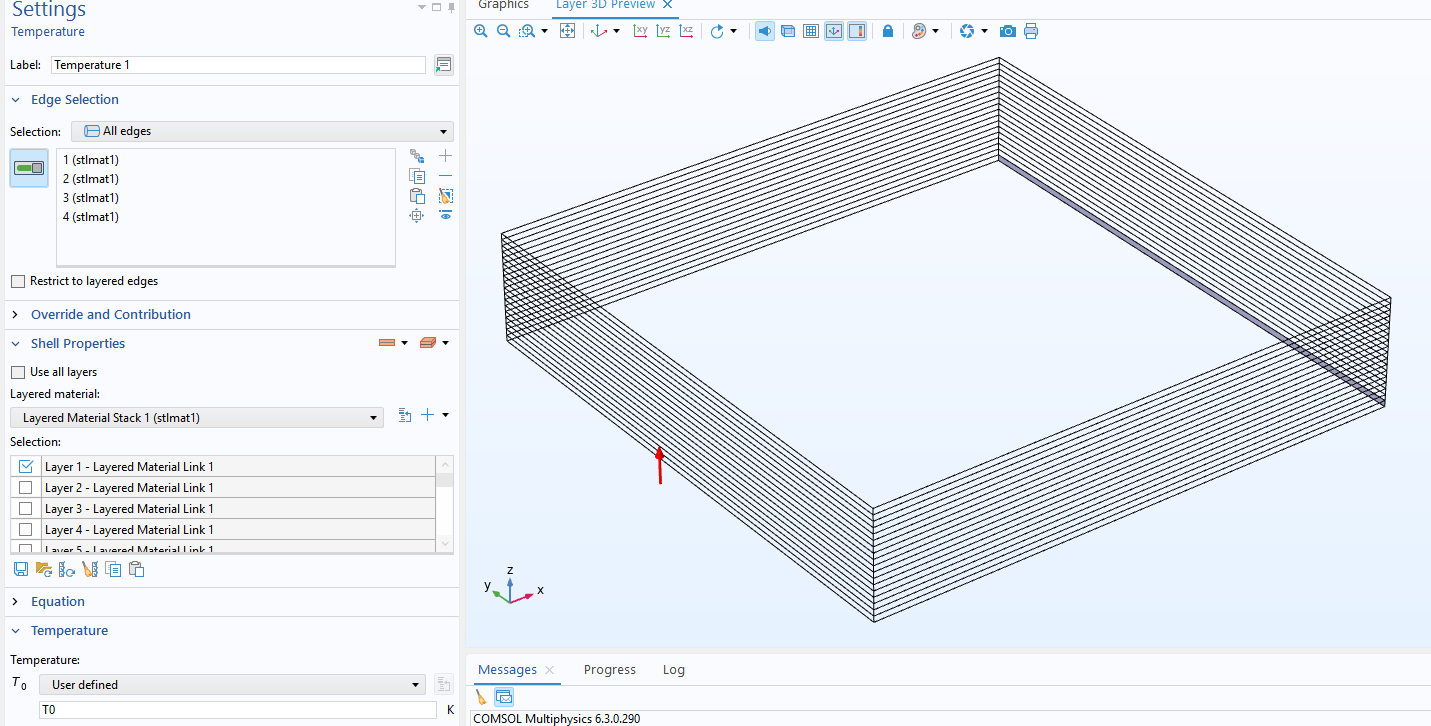
Task: Open the Log tab
Action: click(673, 670)
